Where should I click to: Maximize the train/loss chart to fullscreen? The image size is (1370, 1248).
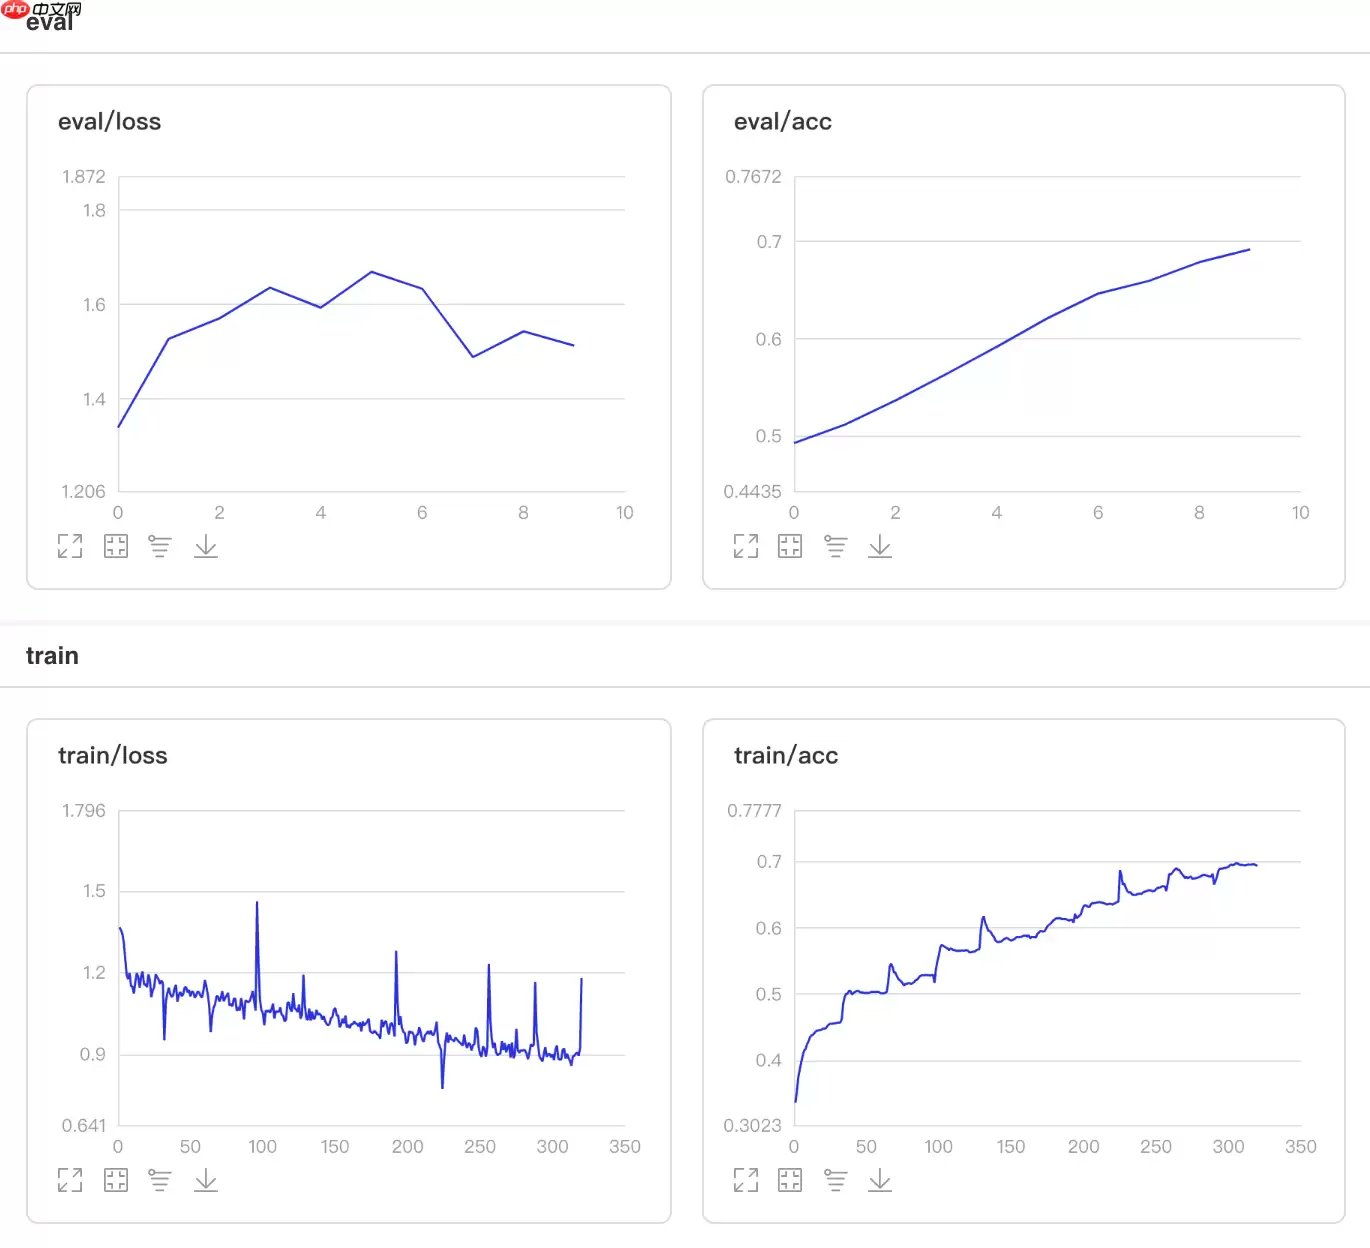(x=70, y=1180)
